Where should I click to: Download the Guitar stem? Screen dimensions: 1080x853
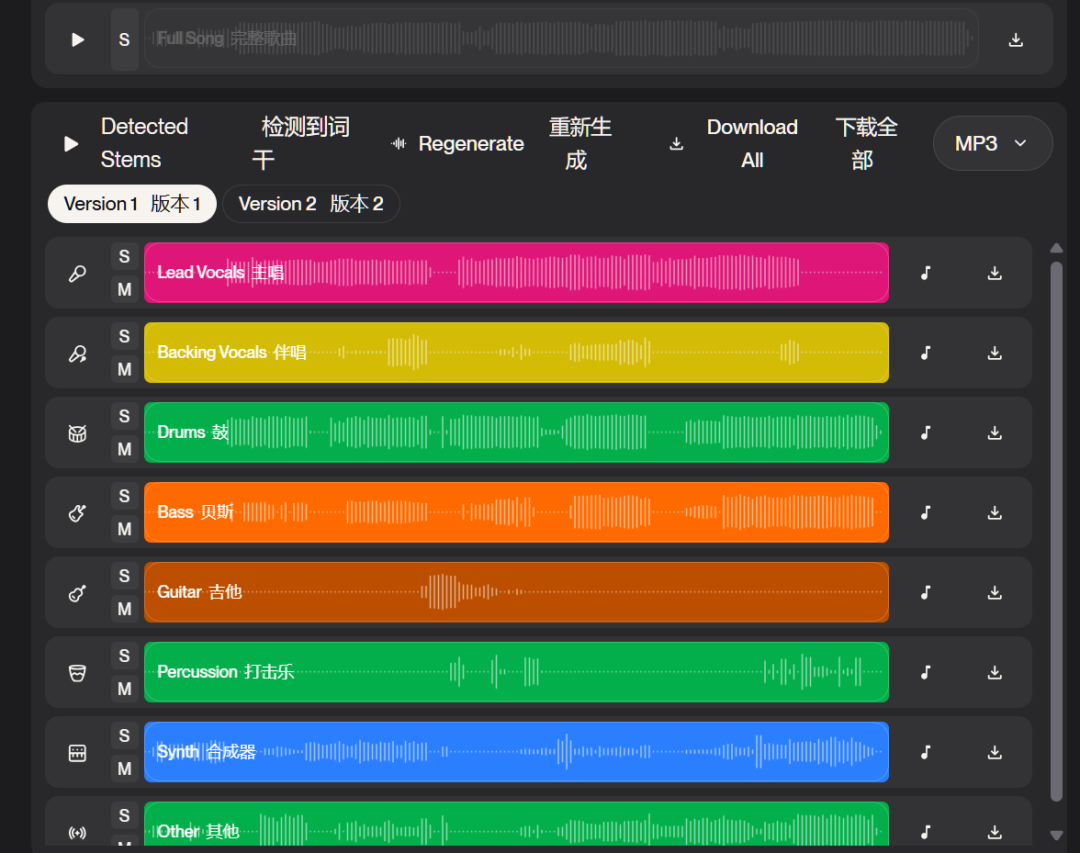pyautogui.click(x=994, y=593)
